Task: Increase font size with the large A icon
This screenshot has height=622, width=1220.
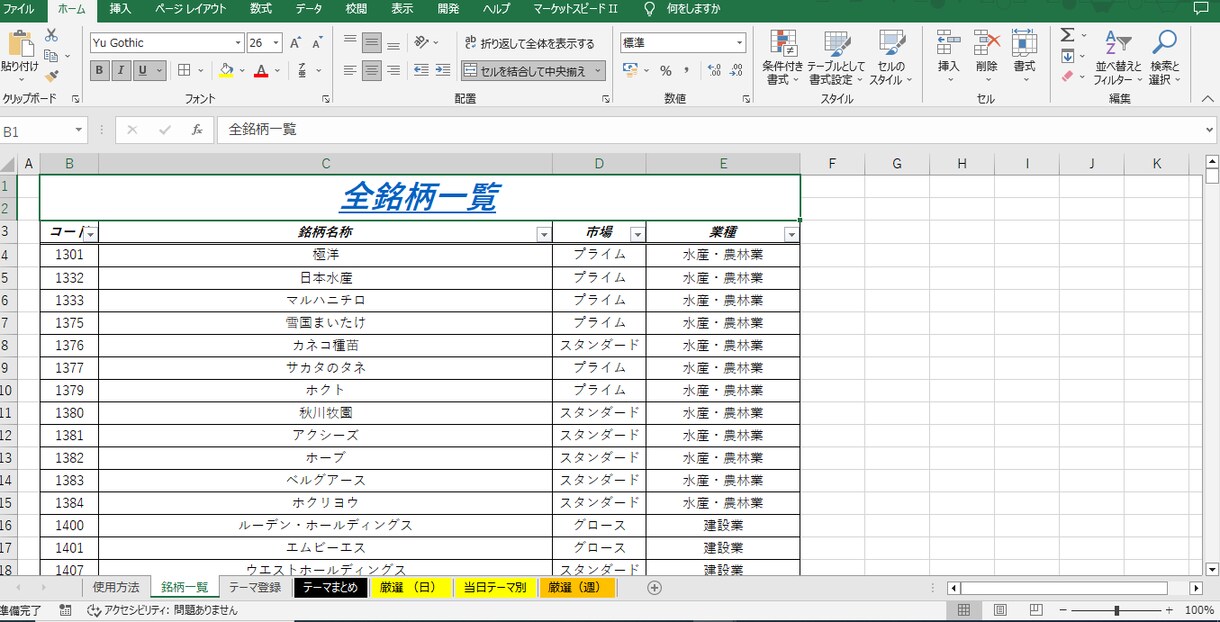Action: click(x=296, y=43)
